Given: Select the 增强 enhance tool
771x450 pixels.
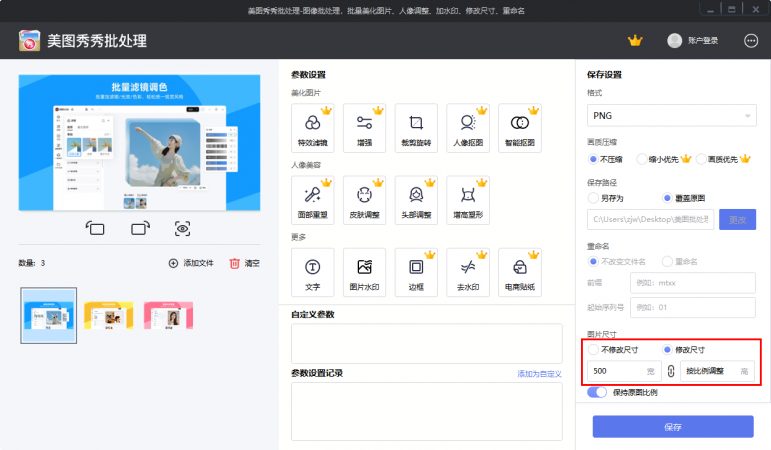Looking at the screenshot, I should [x=364, y=128].
